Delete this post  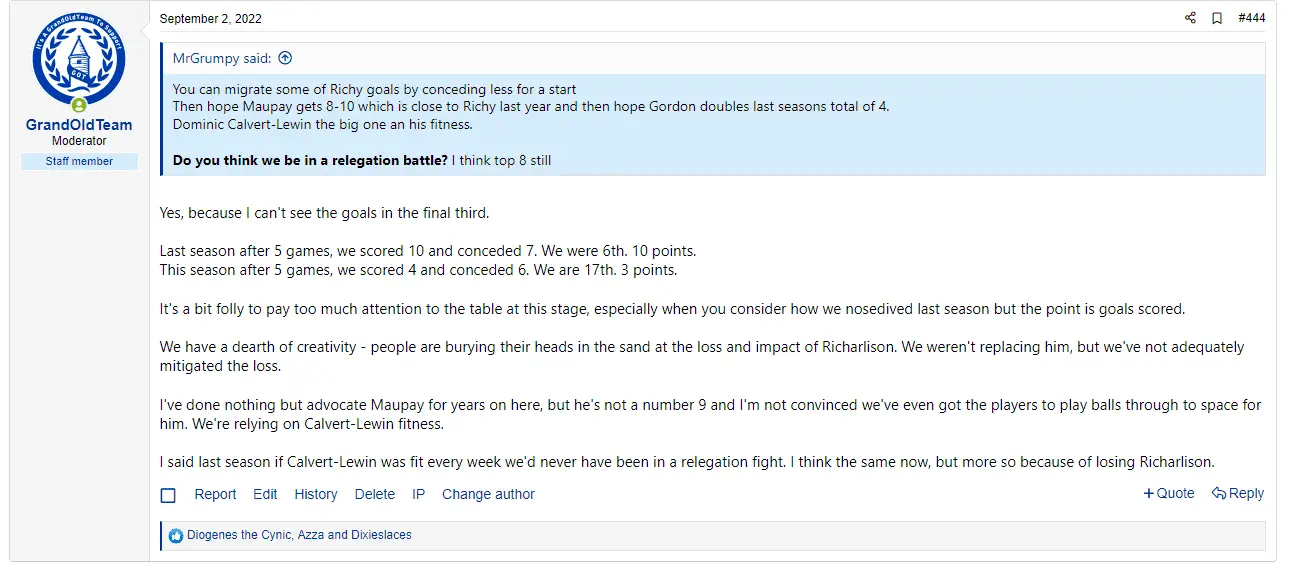(x=375, y=494)
